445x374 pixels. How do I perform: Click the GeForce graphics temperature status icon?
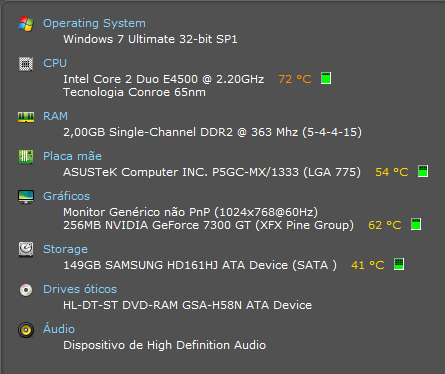pyautogui.click(x=416, y=224)
